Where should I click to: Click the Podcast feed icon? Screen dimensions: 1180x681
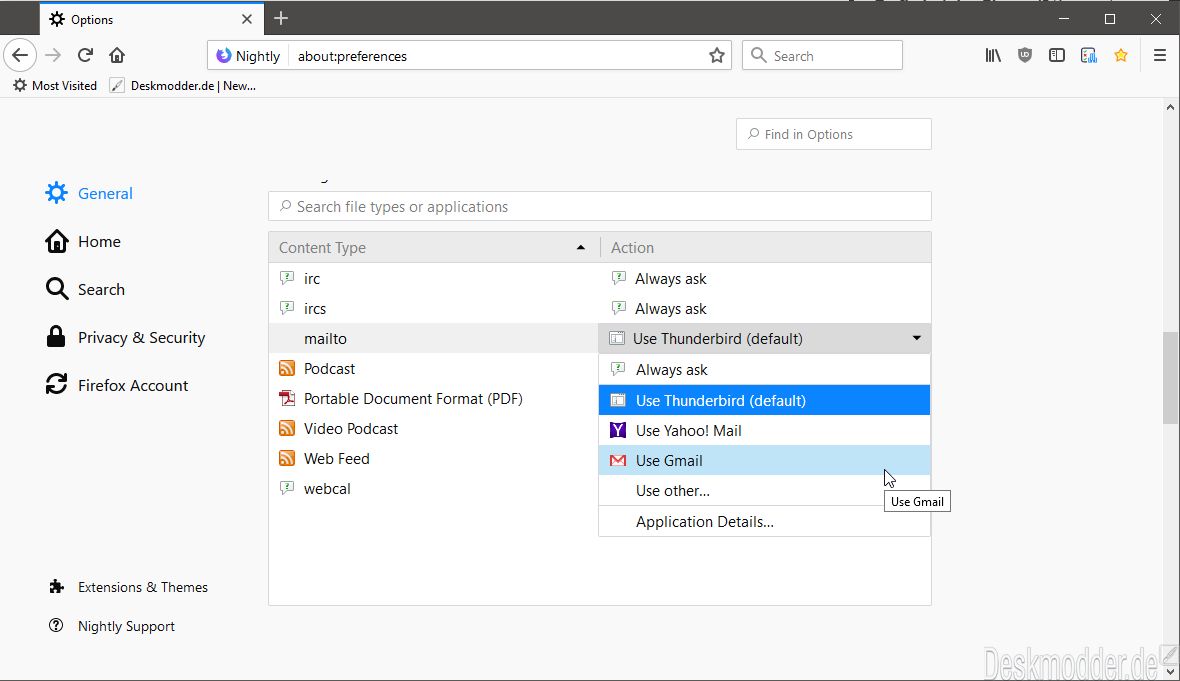coord(287,368)
